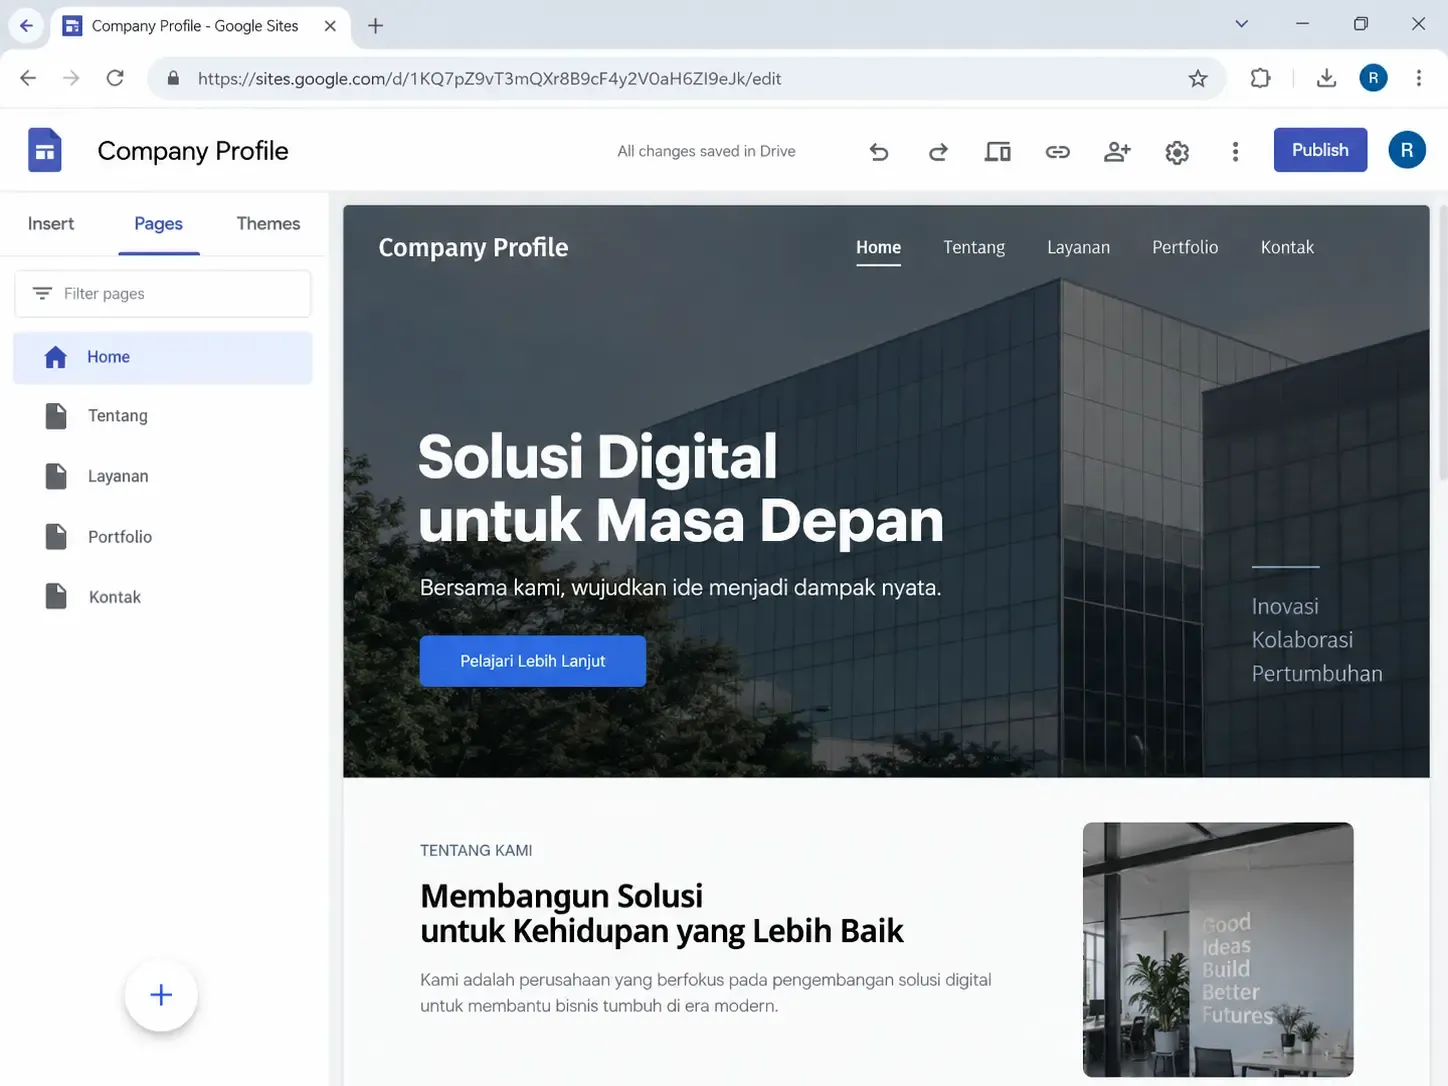Close the Company Profile browser tab
The height and width of the screenshot is (1086, 1448).
point(330,26)
